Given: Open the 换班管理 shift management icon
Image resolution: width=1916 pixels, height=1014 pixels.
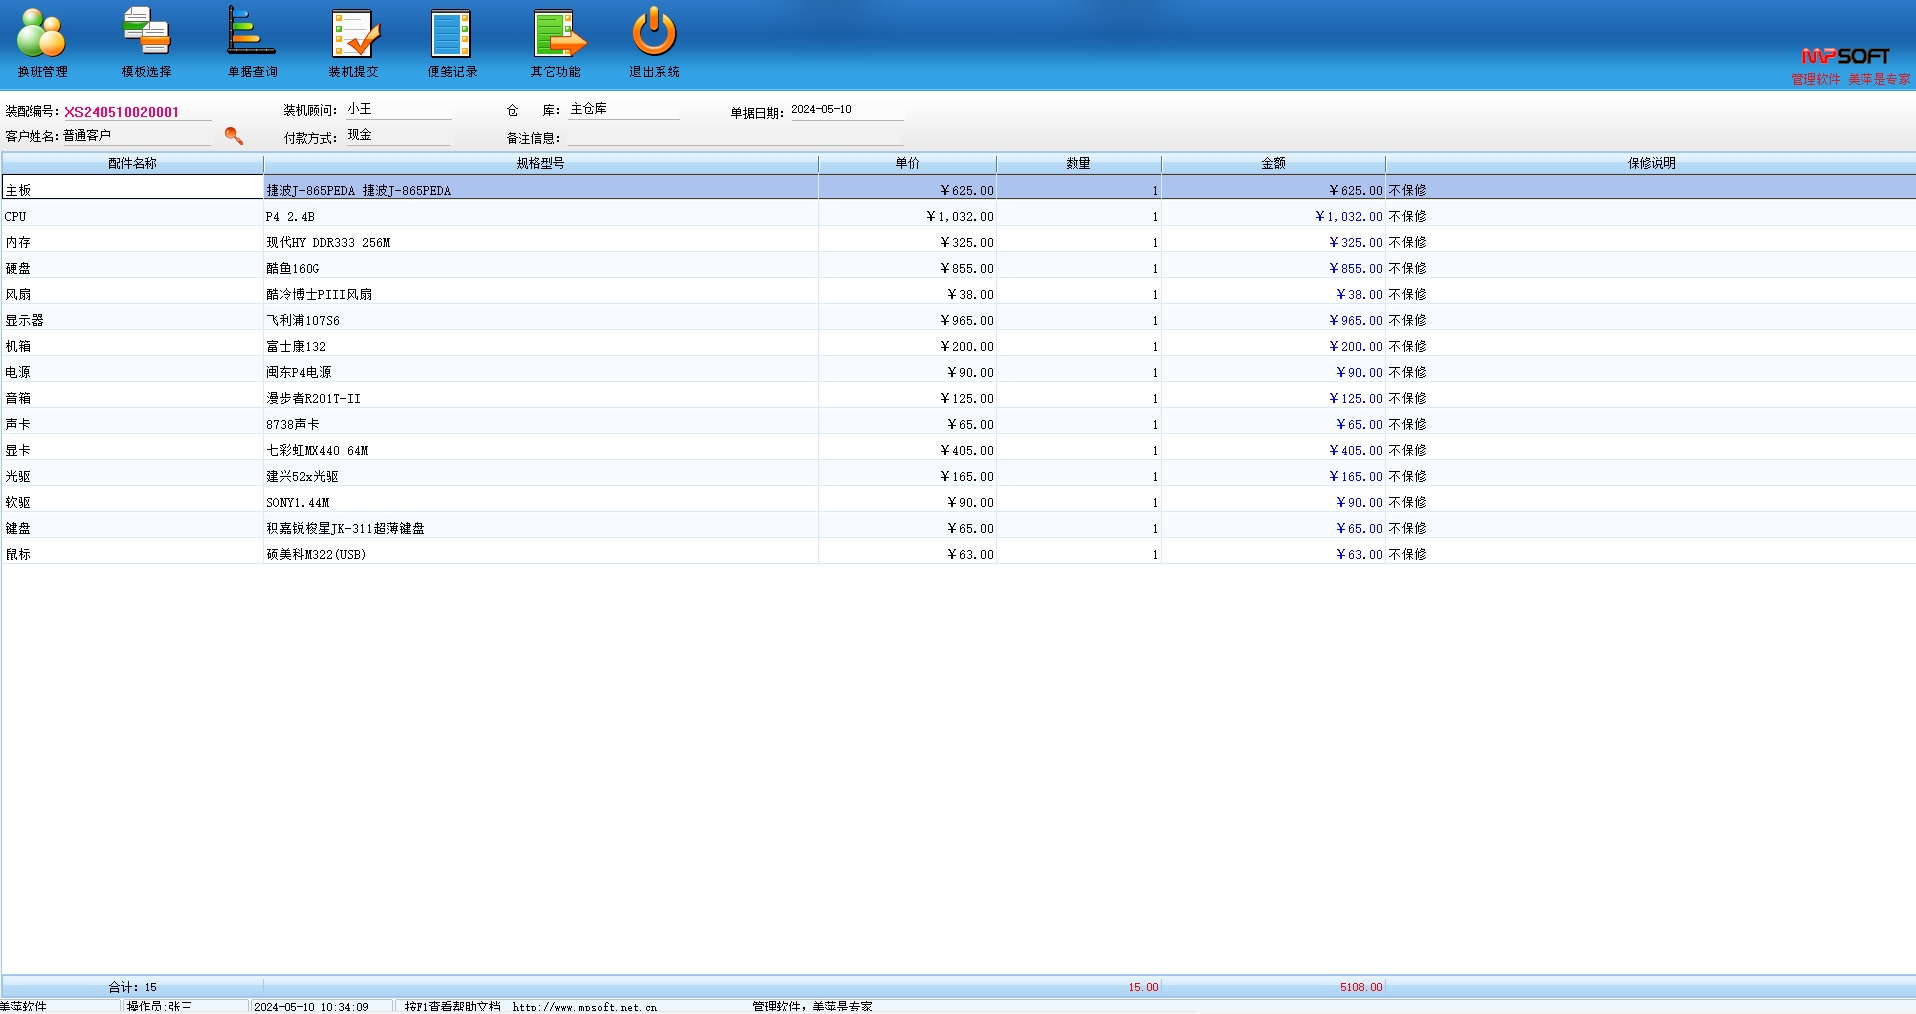Looking at the screenshot, I should pyautogui.click(x=42, y=43).
